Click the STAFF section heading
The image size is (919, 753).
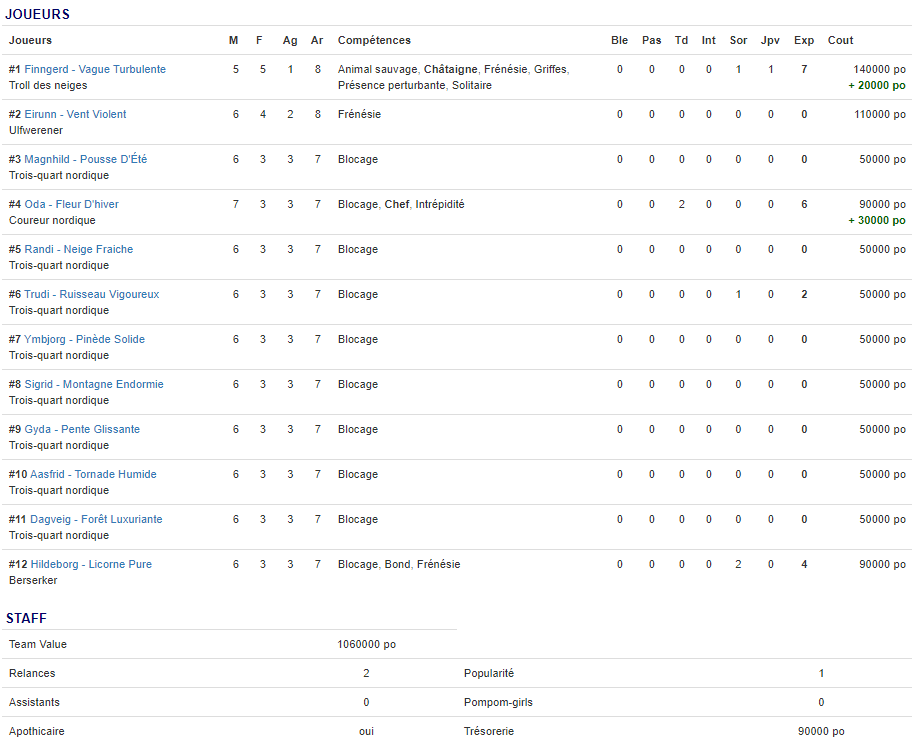26,619
